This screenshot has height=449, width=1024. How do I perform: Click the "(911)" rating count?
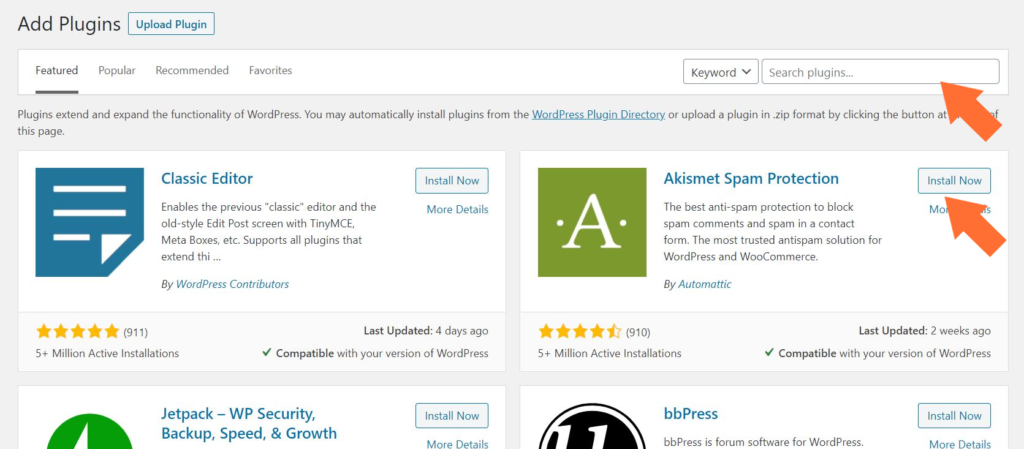pyautogui.click(x=136, y=333)
